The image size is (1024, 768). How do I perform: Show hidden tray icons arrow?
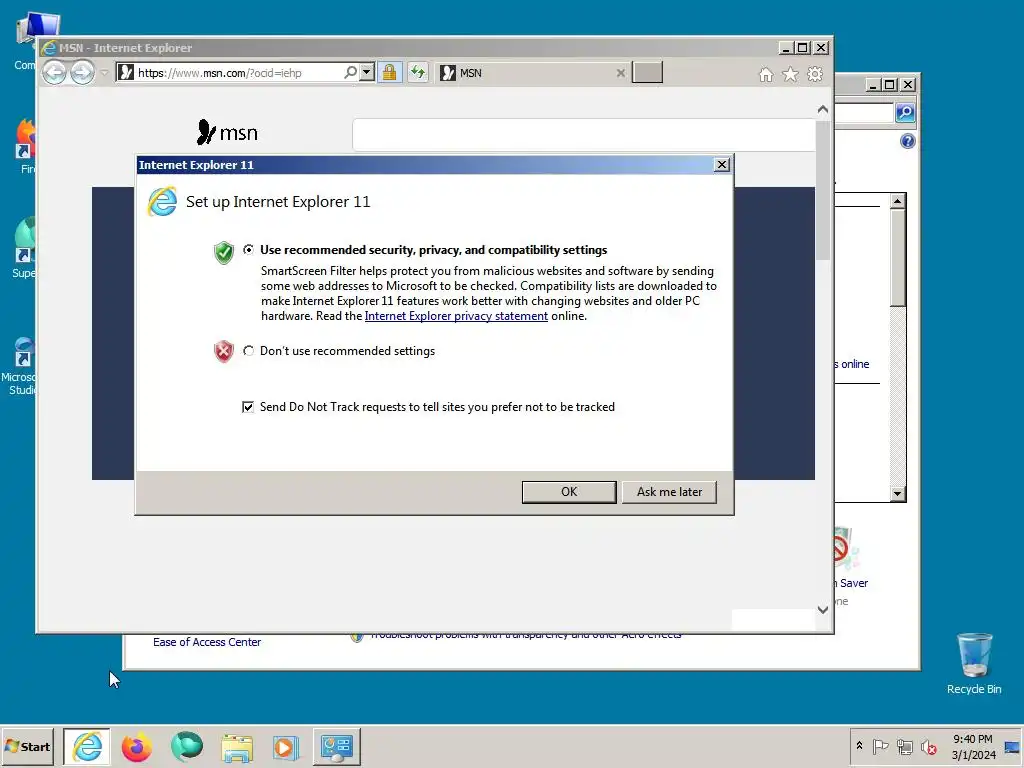[859, 746]
